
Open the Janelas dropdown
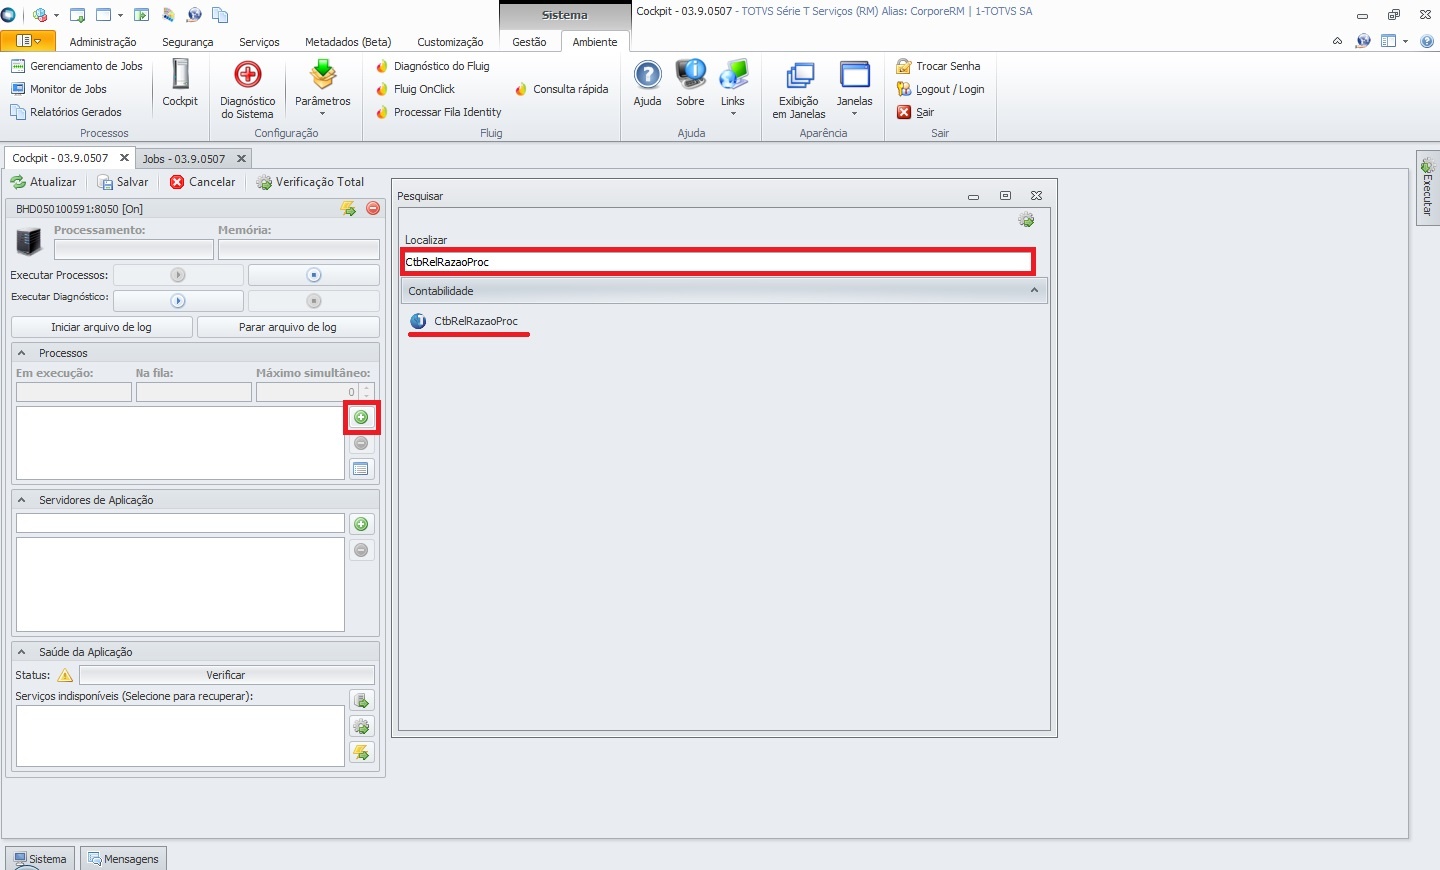pyautogui.click(x=855, y=89)
